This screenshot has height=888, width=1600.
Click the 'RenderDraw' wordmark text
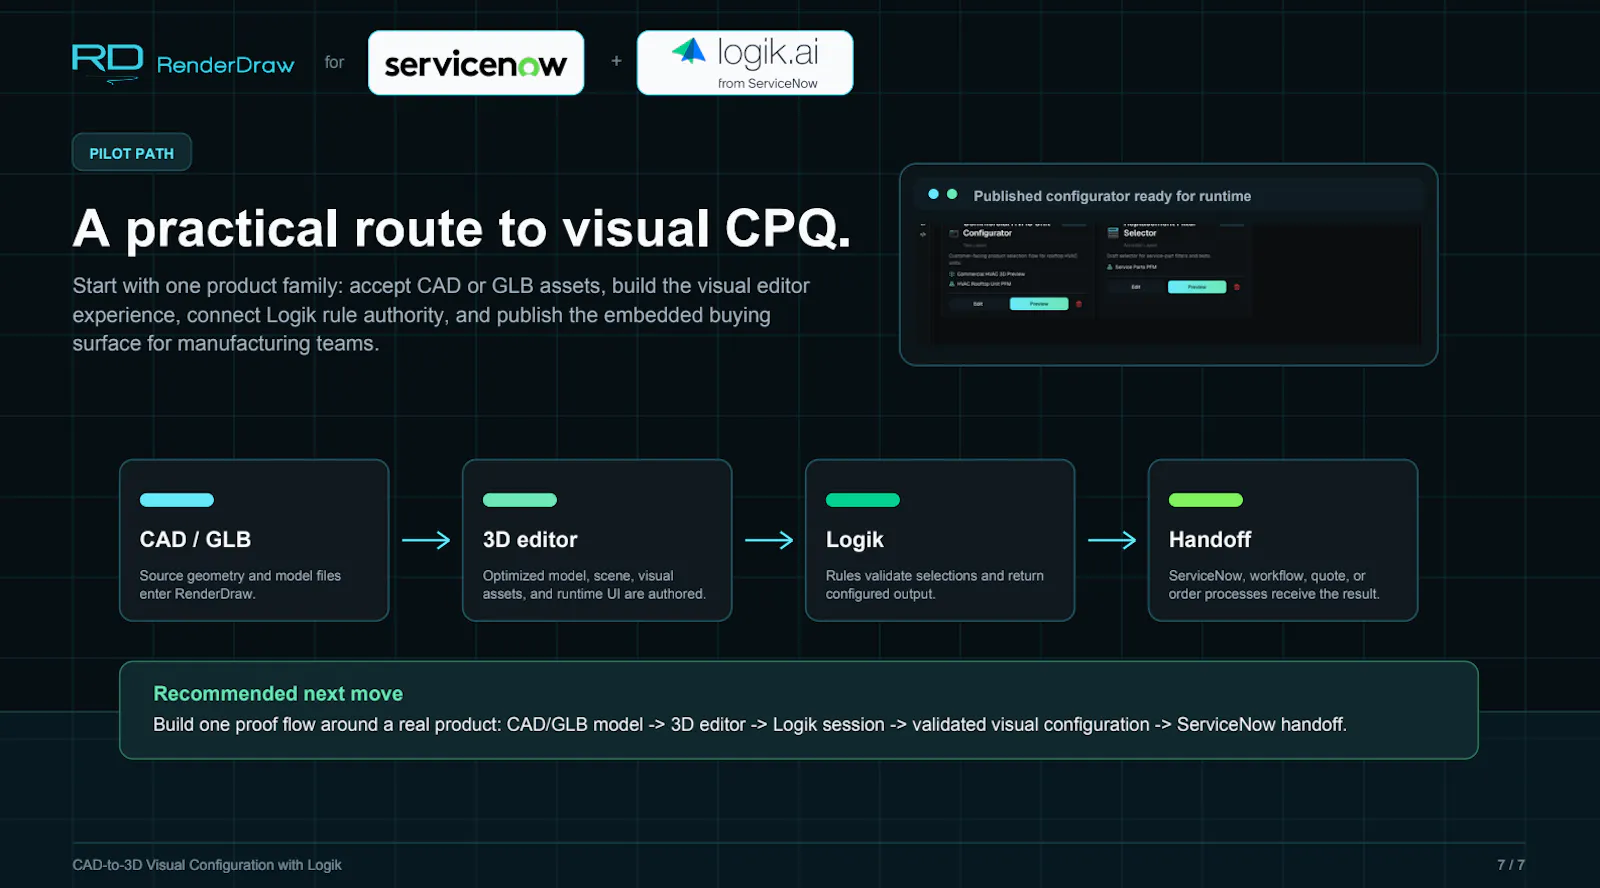pos(225,65)
